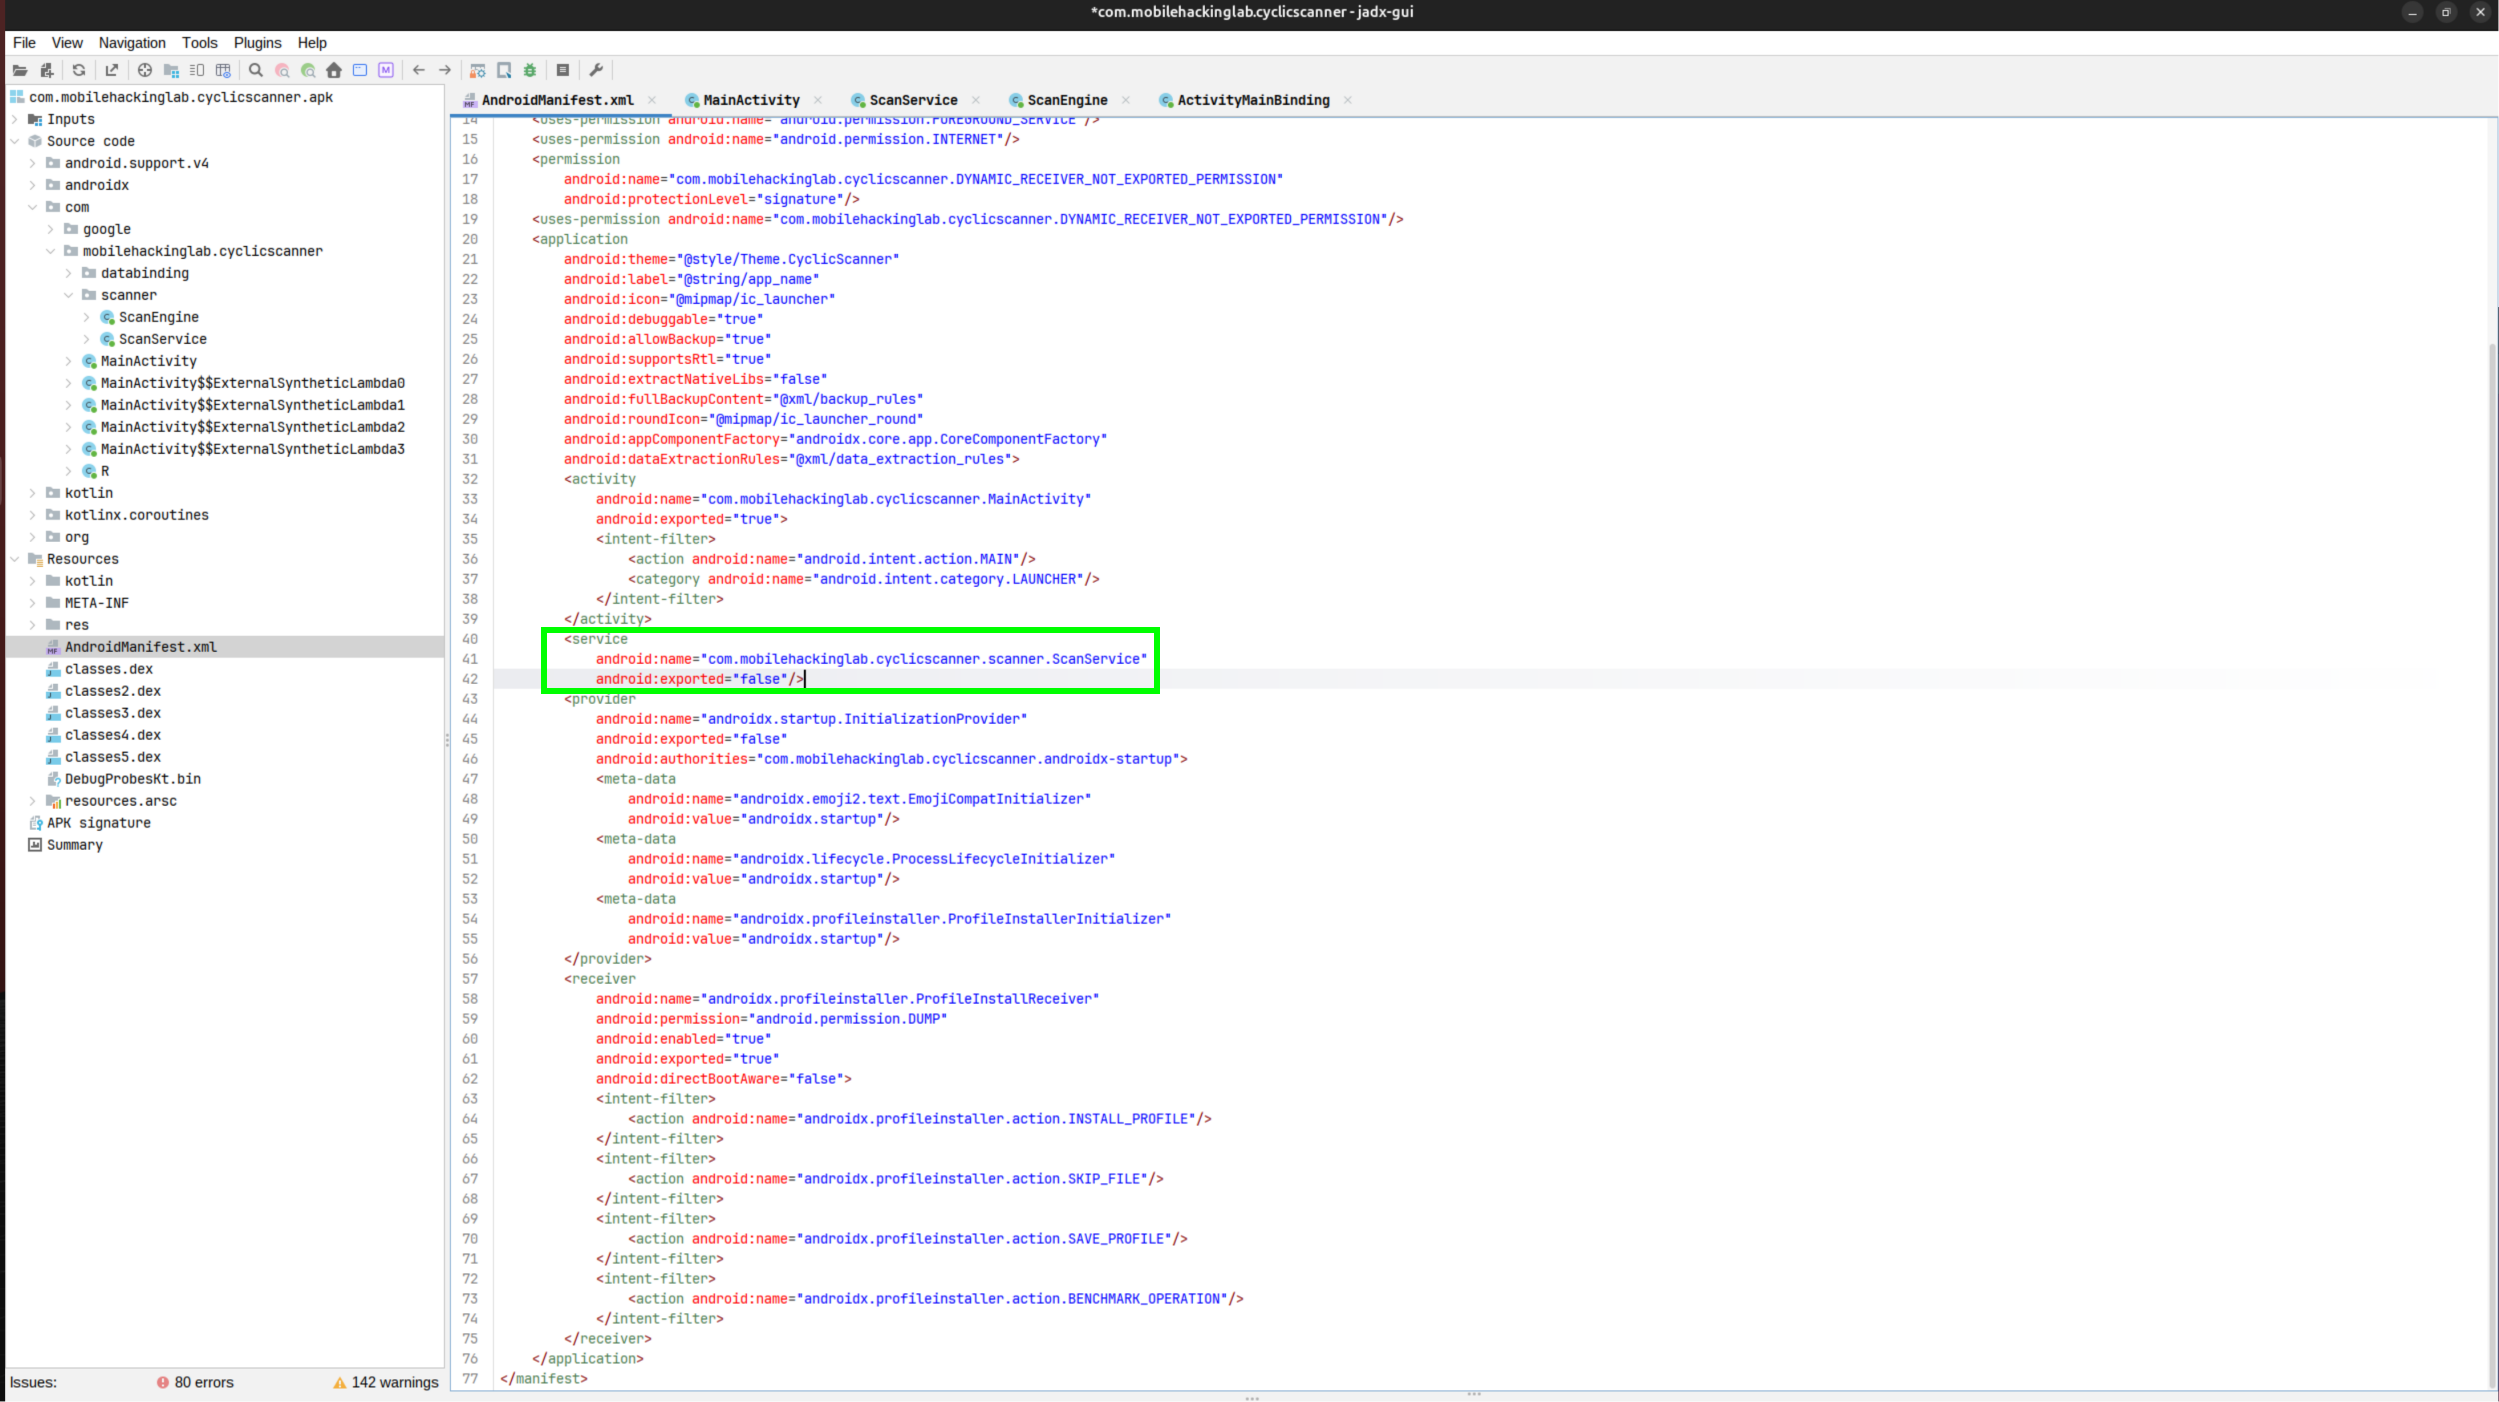Click the add files toolbar icon
Image resolution: width=2499 pixels, height=1402 pixels.
point(46,70)
